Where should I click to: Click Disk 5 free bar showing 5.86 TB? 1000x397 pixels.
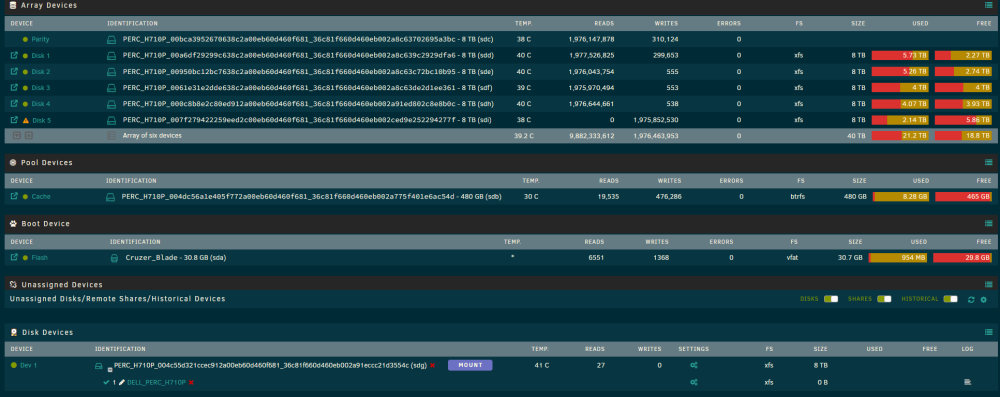(963, 119)
